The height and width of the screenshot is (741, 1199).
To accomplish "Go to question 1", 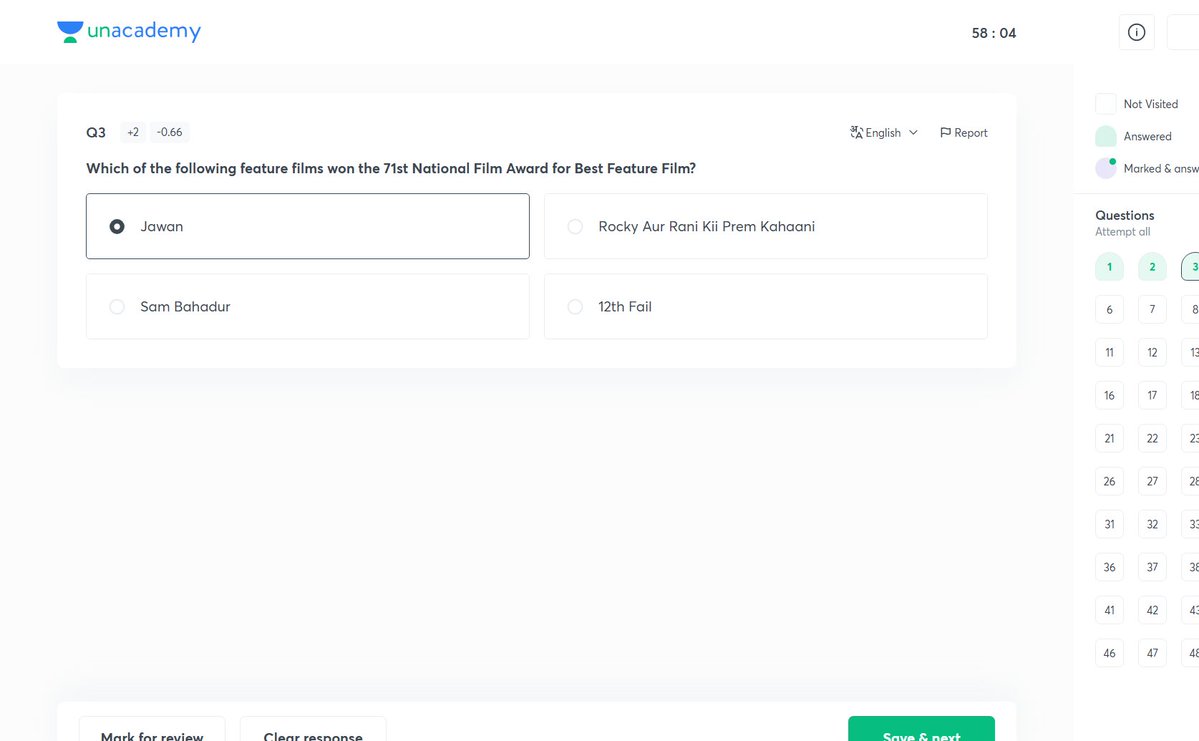I will pos(1110,267).
